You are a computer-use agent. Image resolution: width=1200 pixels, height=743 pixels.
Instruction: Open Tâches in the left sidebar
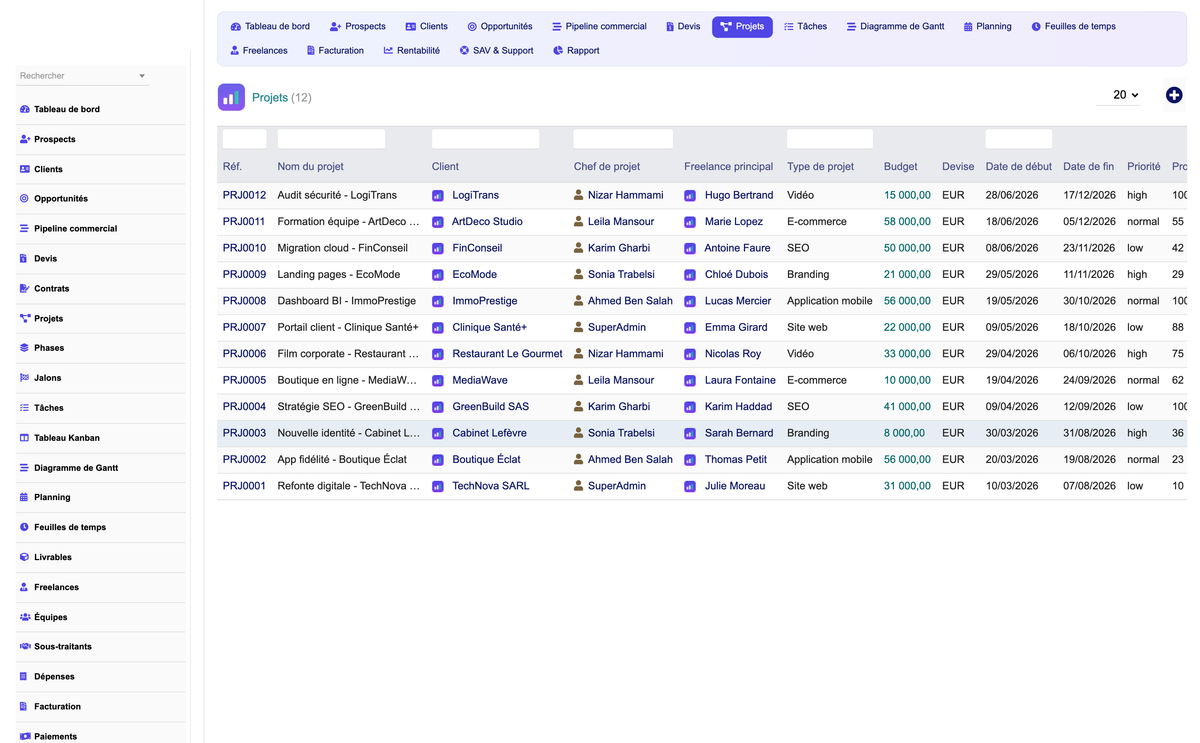pos(48,408)
